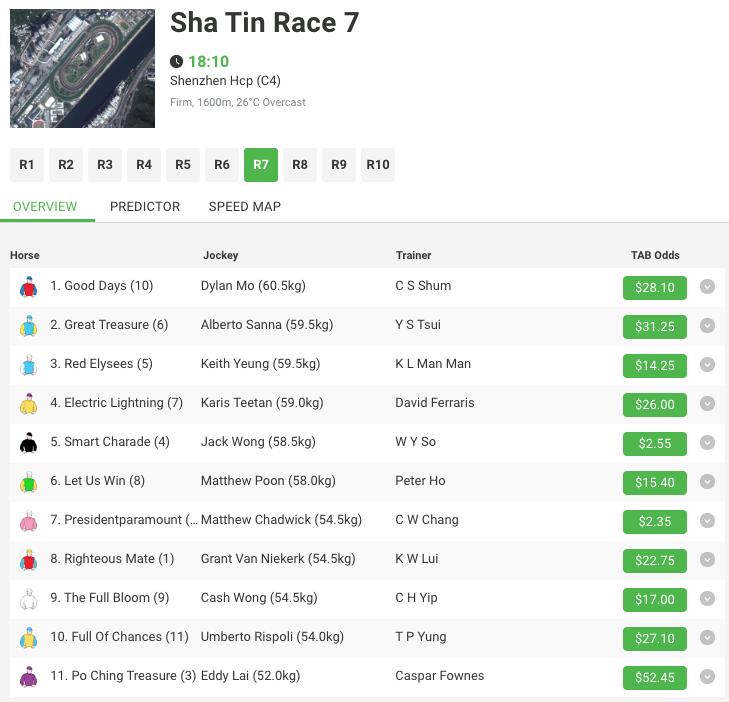This screenshot has width=729, height=702.
Task: Select the $52.45 odds for Po Ching Treasure
Action: click(x=654, y=677)
